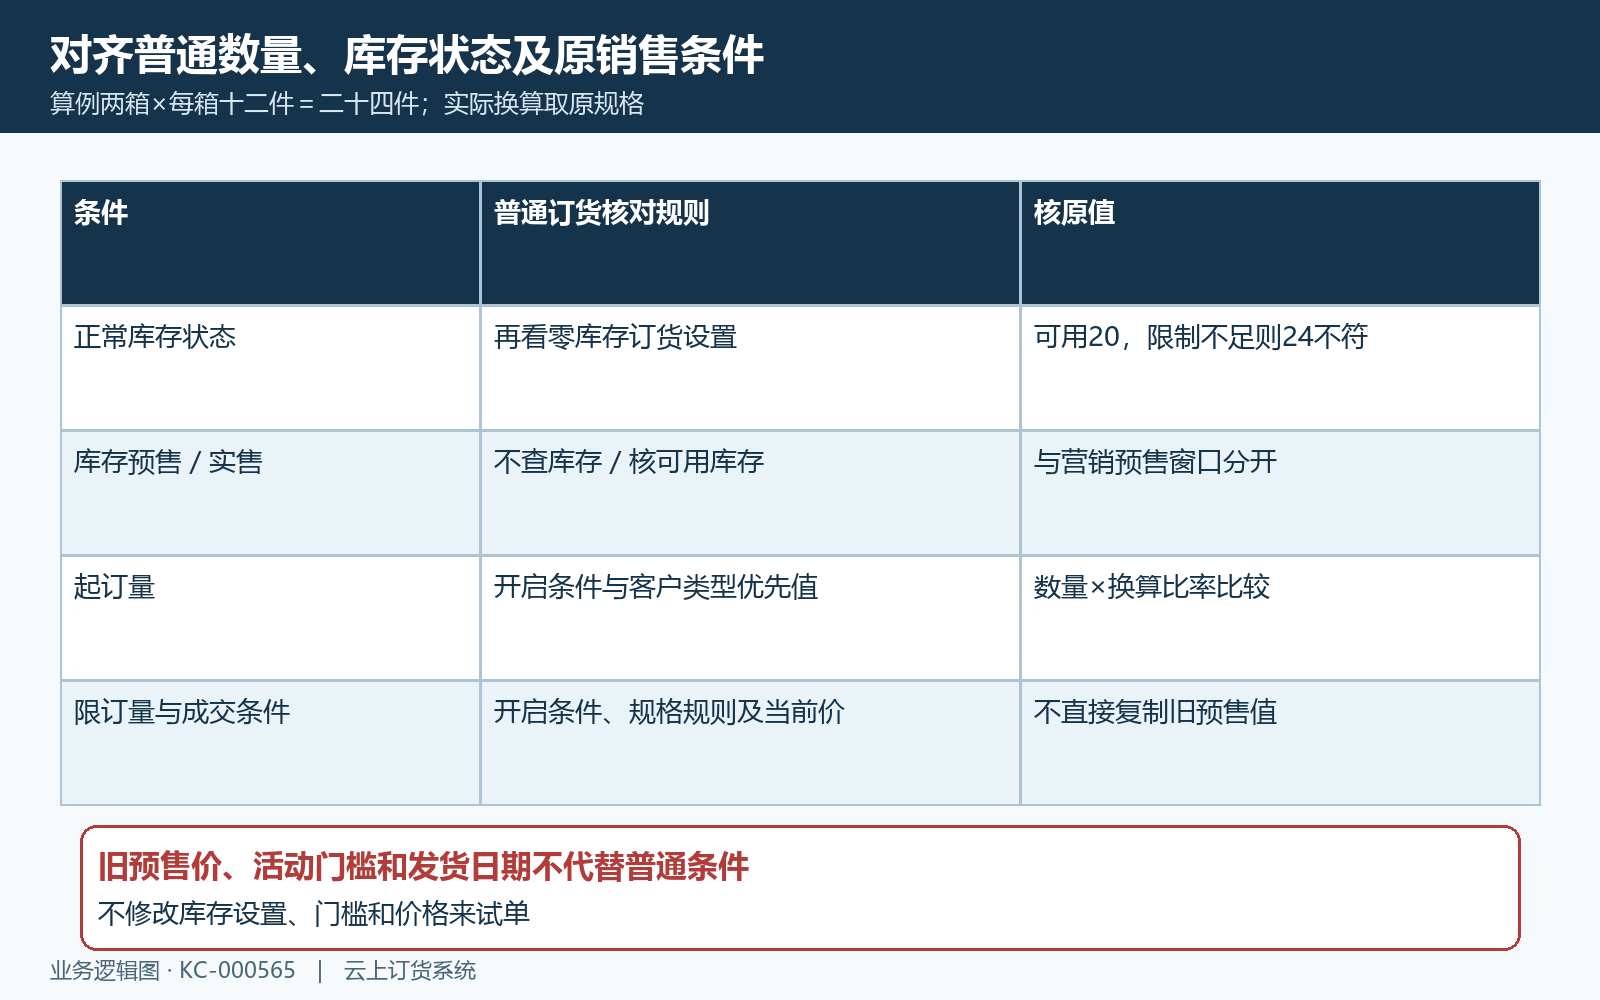The image size is (1600, 1000).
Task: Click the footer text 业务逻辑图 · KC-000565
Action: coord(173,971)
